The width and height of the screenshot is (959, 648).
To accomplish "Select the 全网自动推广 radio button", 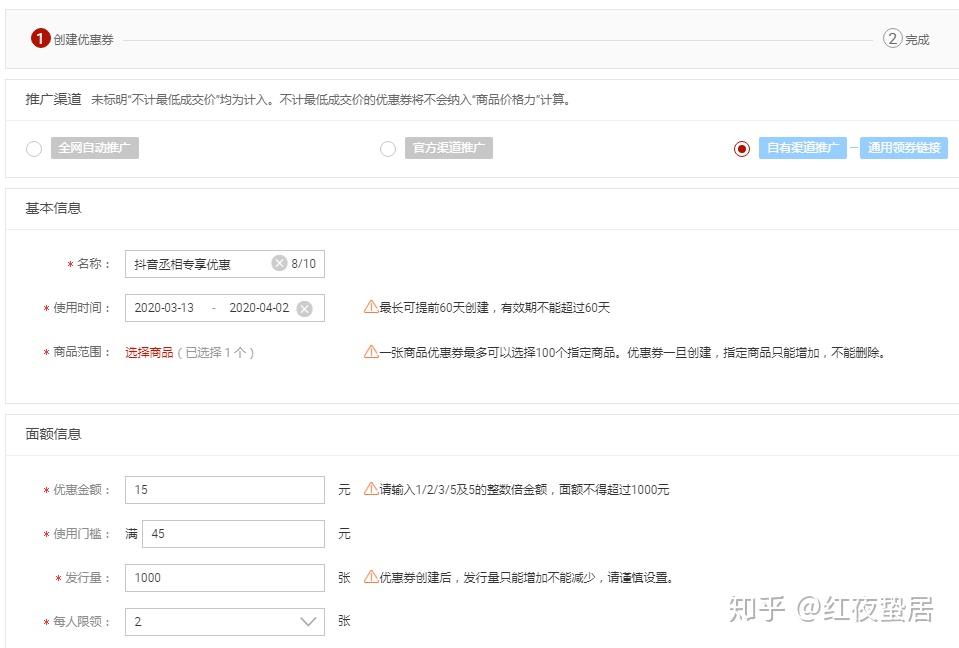I will point(34,149).
